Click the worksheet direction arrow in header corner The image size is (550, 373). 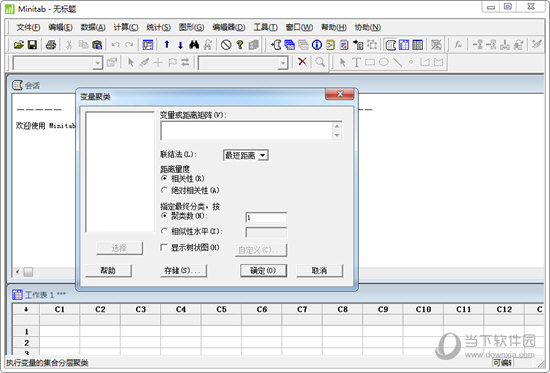click(x=26, y=309)
